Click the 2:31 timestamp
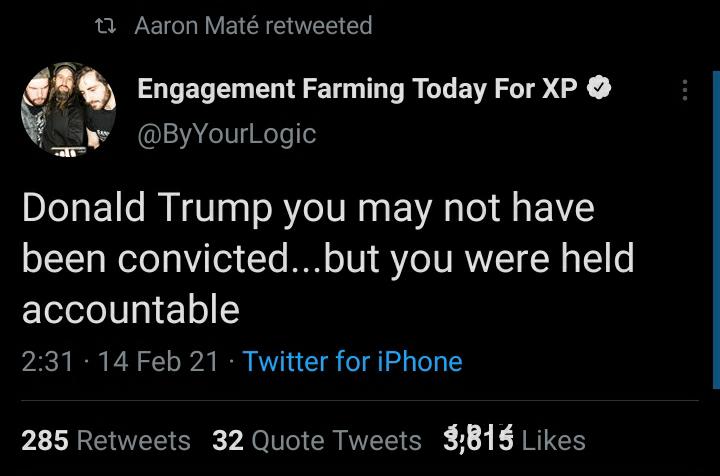Screen dimensions: 720x476 pos(47,361)
